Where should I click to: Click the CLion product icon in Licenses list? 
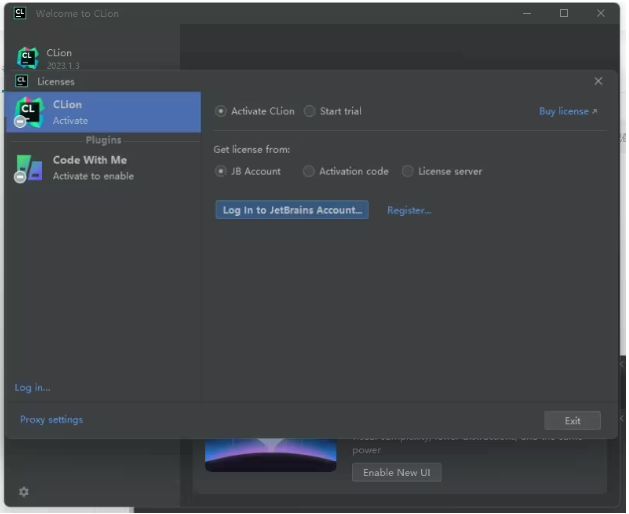click(x=29, y=112)
